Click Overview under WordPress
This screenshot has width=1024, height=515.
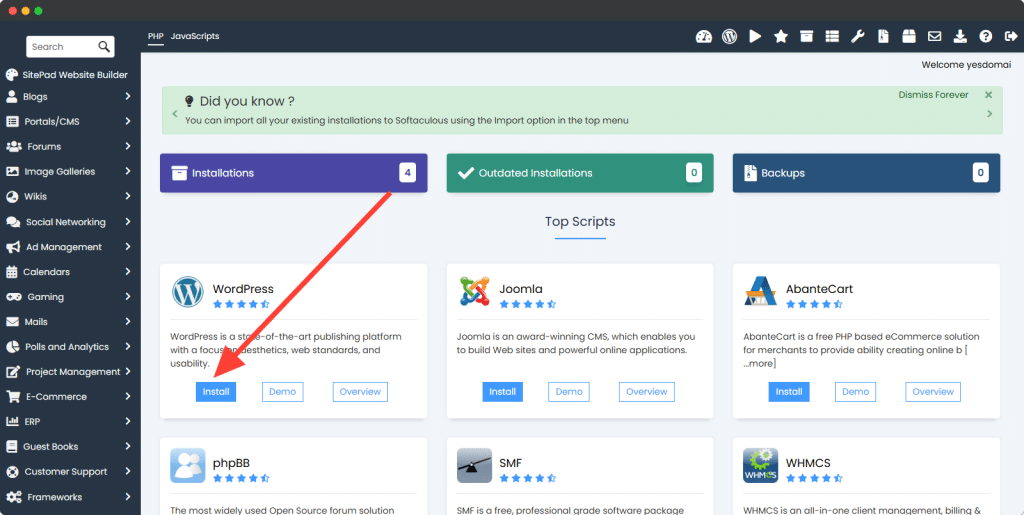(360, 392)
